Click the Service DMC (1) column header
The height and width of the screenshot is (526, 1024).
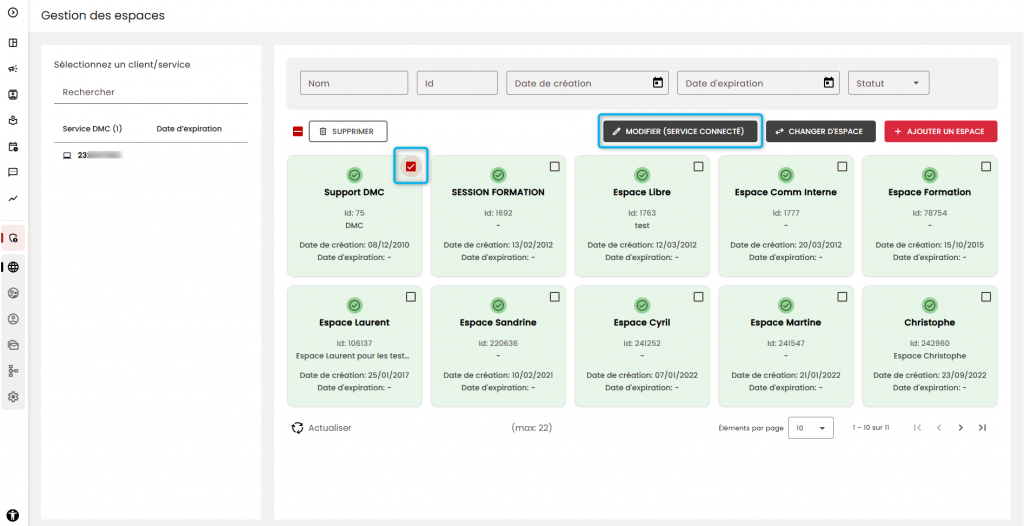tap(92, 129)
